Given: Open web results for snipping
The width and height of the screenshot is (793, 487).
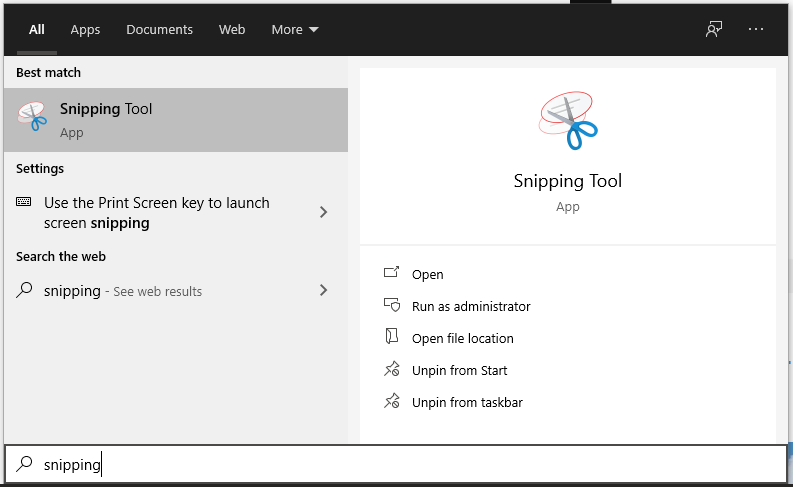Looking at the screenshot, I should [175, 291].
